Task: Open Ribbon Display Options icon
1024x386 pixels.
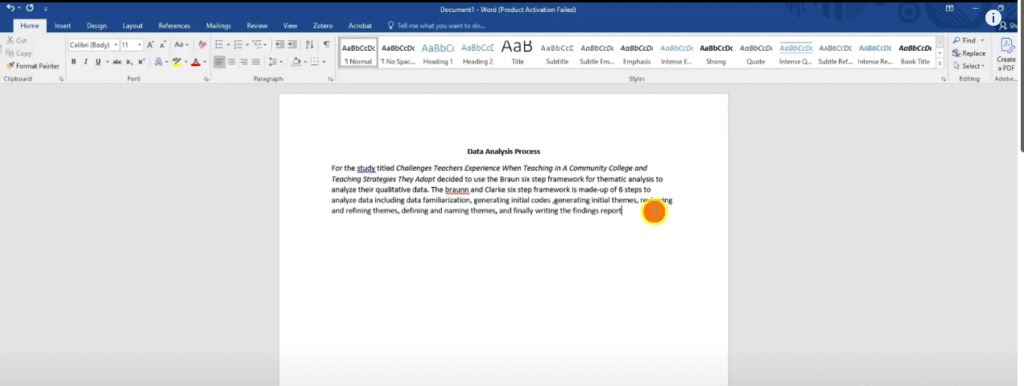Action: click(x=950, y=8)
